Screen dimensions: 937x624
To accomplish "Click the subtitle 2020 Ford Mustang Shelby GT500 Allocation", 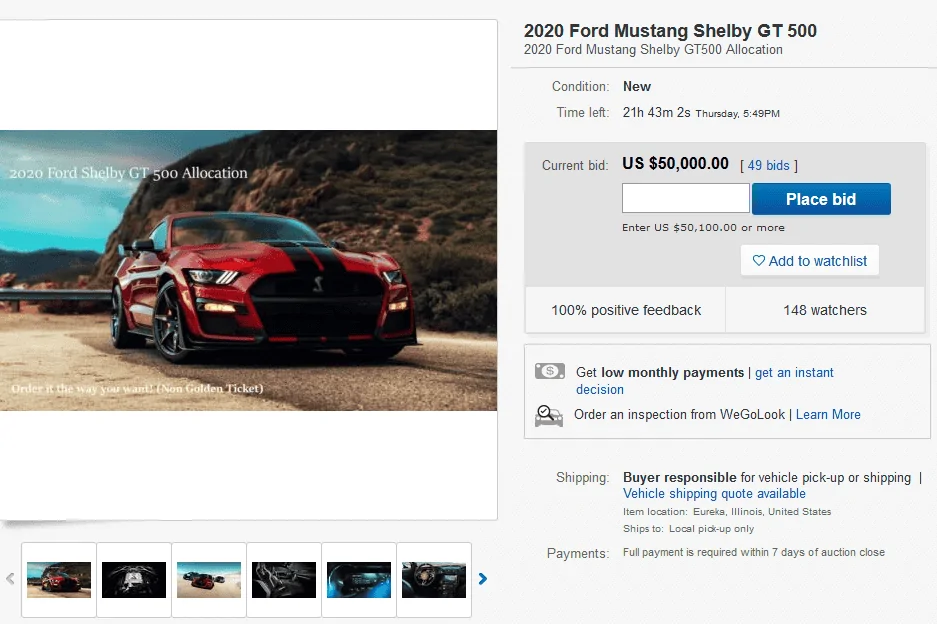I will pos(653,50).
